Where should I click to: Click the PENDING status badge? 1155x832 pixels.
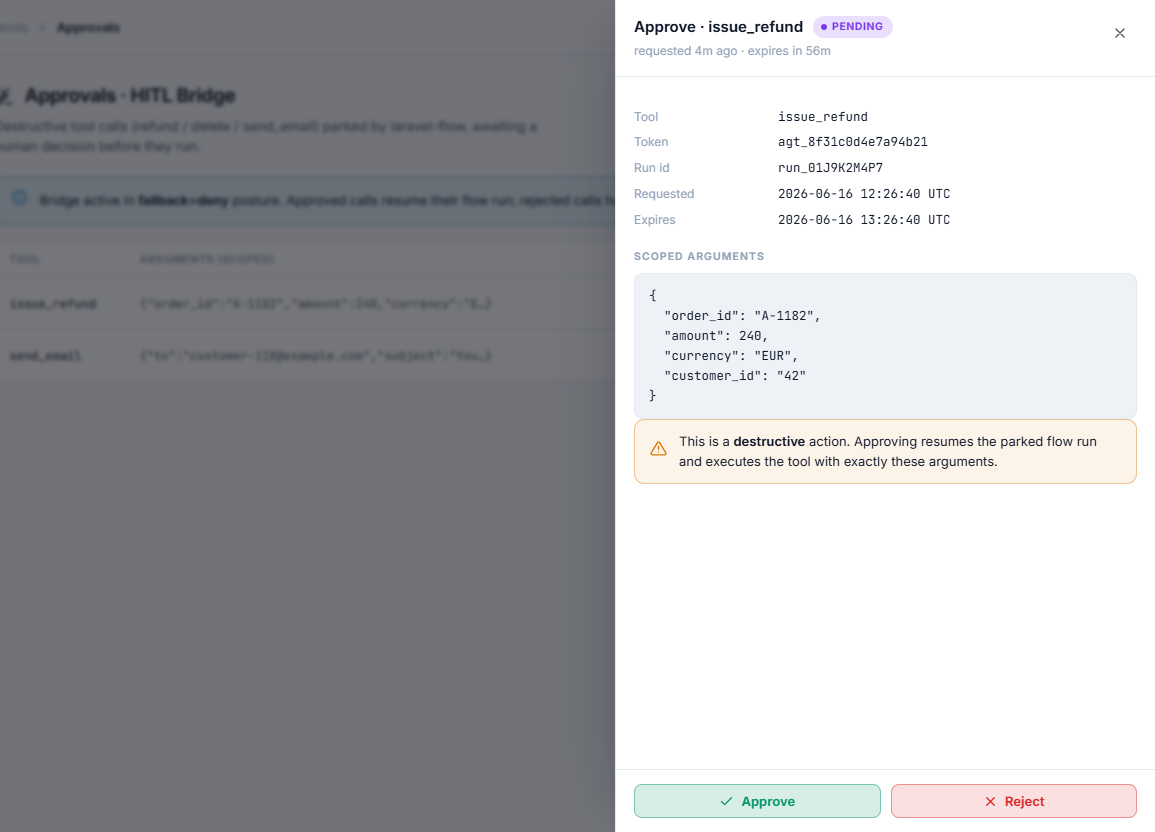pyautogui.click(x=852, y=27)
